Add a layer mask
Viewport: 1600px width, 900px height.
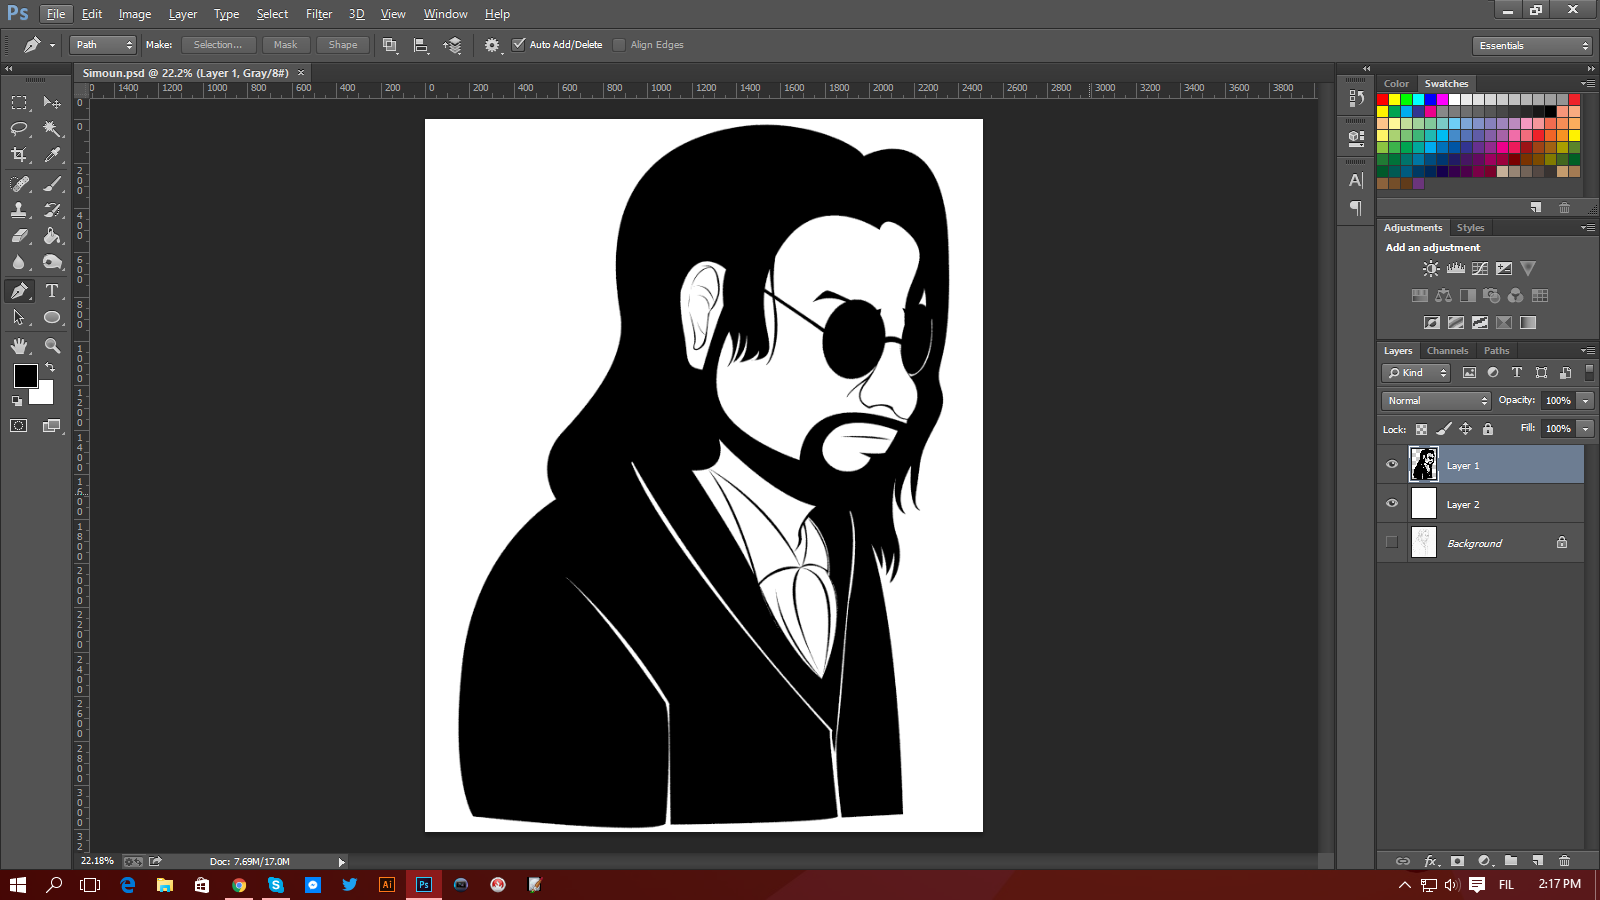click(1457, 861)
